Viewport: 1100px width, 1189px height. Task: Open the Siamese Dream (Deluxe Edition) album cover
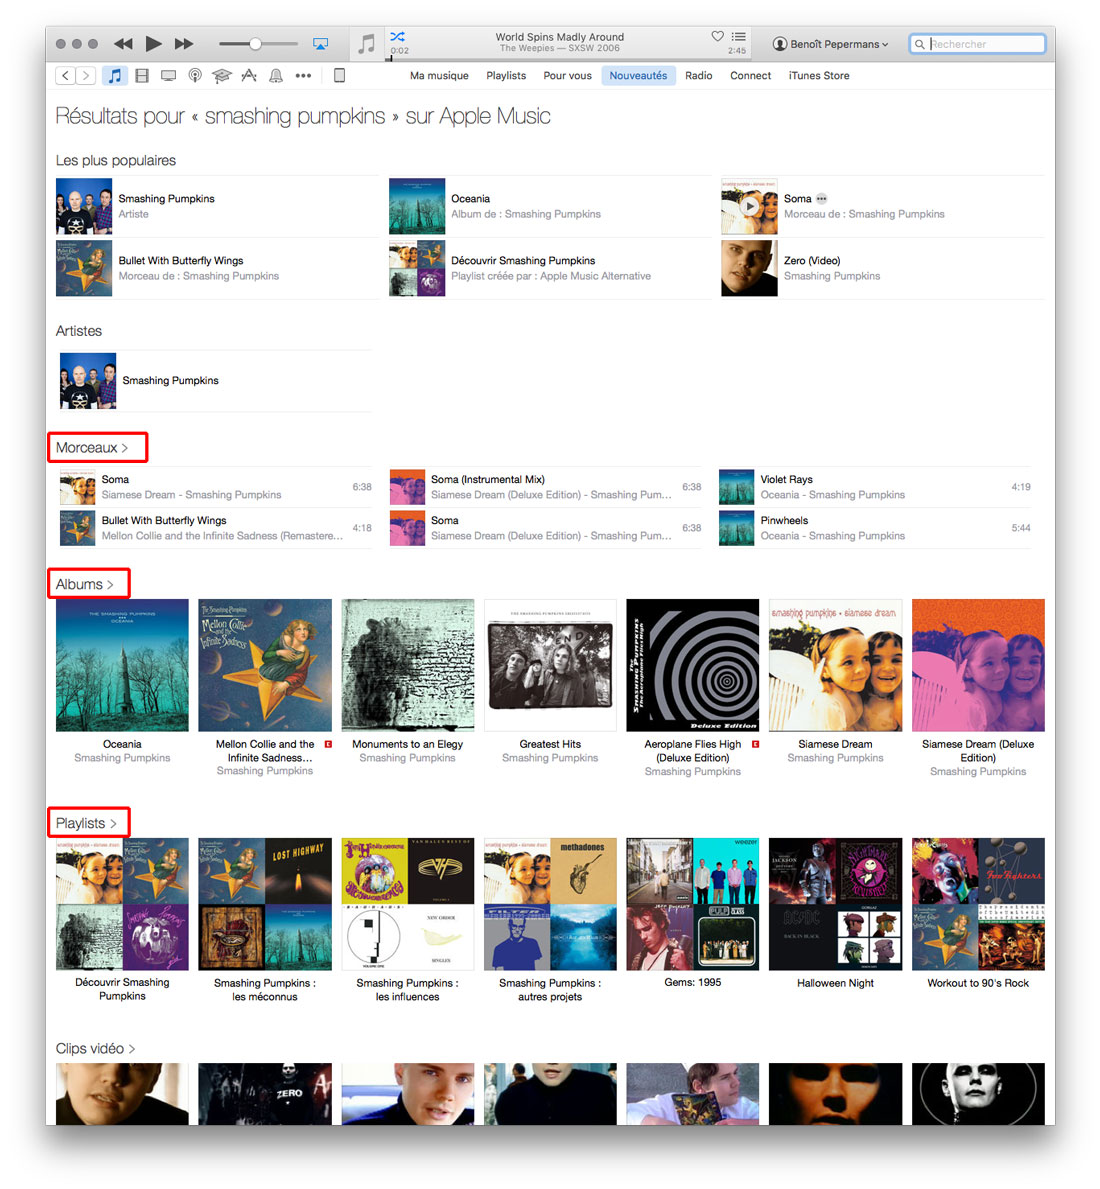click(x=978, y=665)
